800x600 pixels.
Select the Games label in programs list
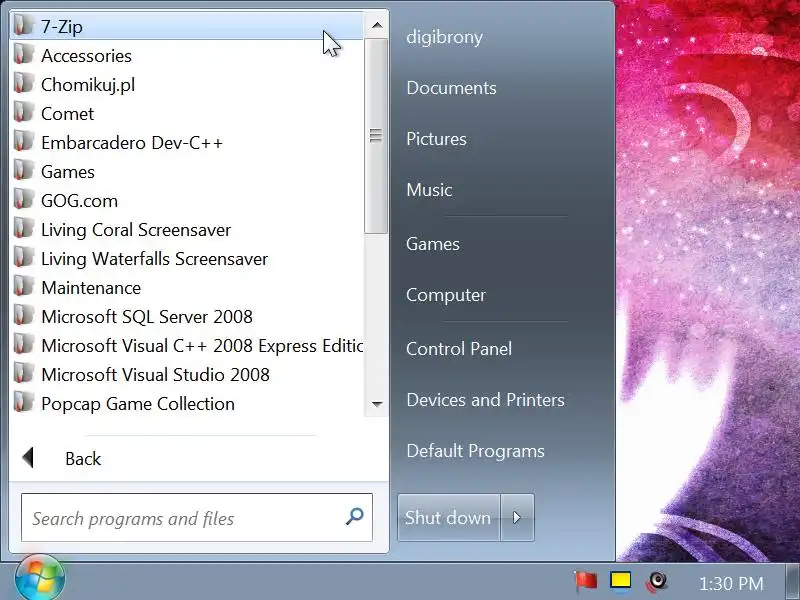[67, 171]
